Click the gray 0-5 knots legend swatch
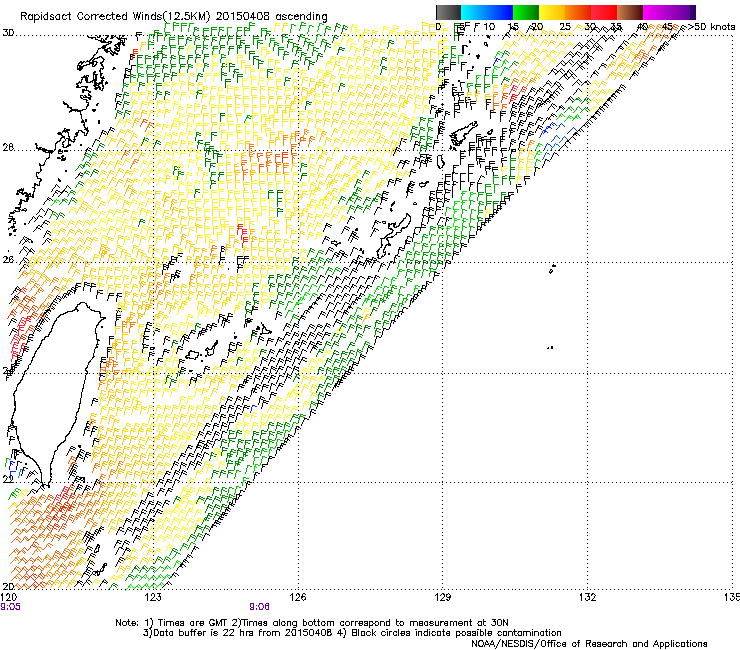This screenshot has width=740, height=650. (448, 12)
